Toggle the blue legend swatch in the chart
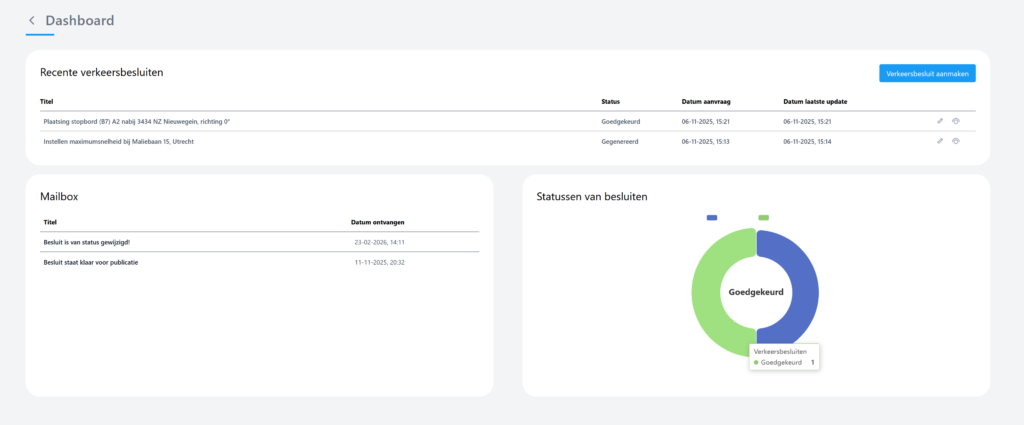1024x425 pixels. (x=712, y=217)
